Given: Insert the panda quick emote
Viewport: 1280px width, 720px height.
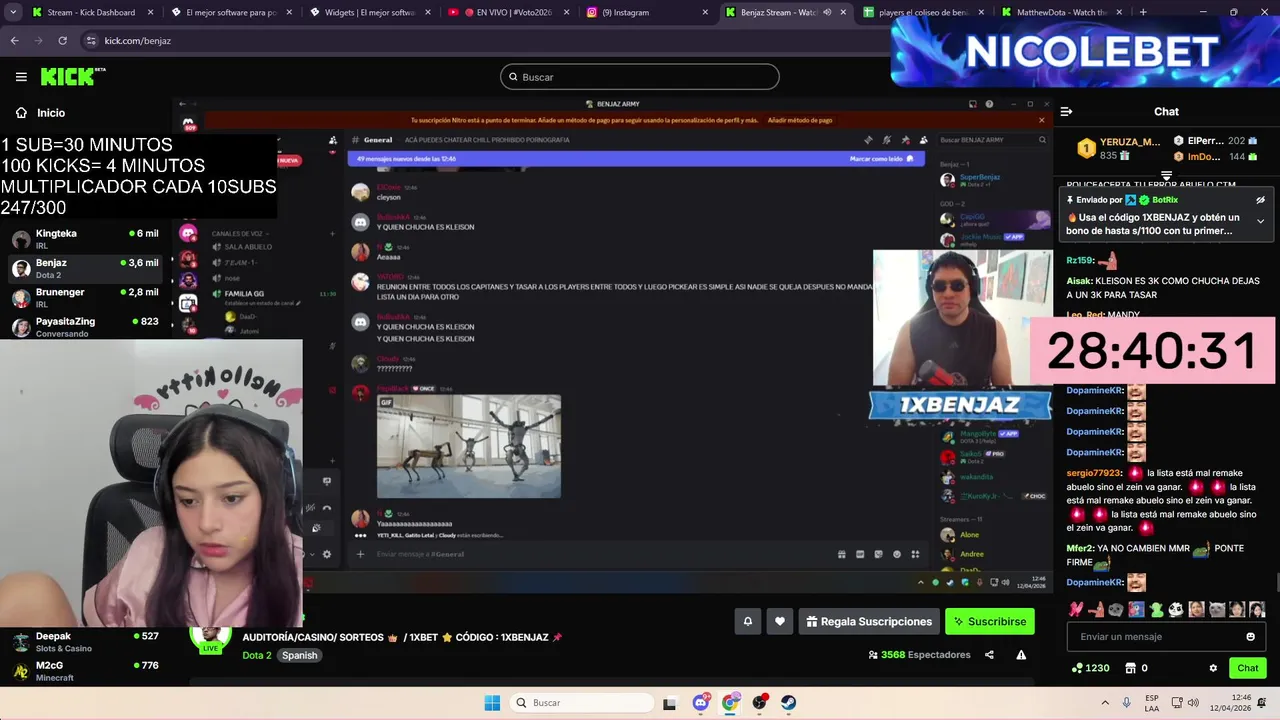Looking at the screenshot, I should (x=1176, y=609).
